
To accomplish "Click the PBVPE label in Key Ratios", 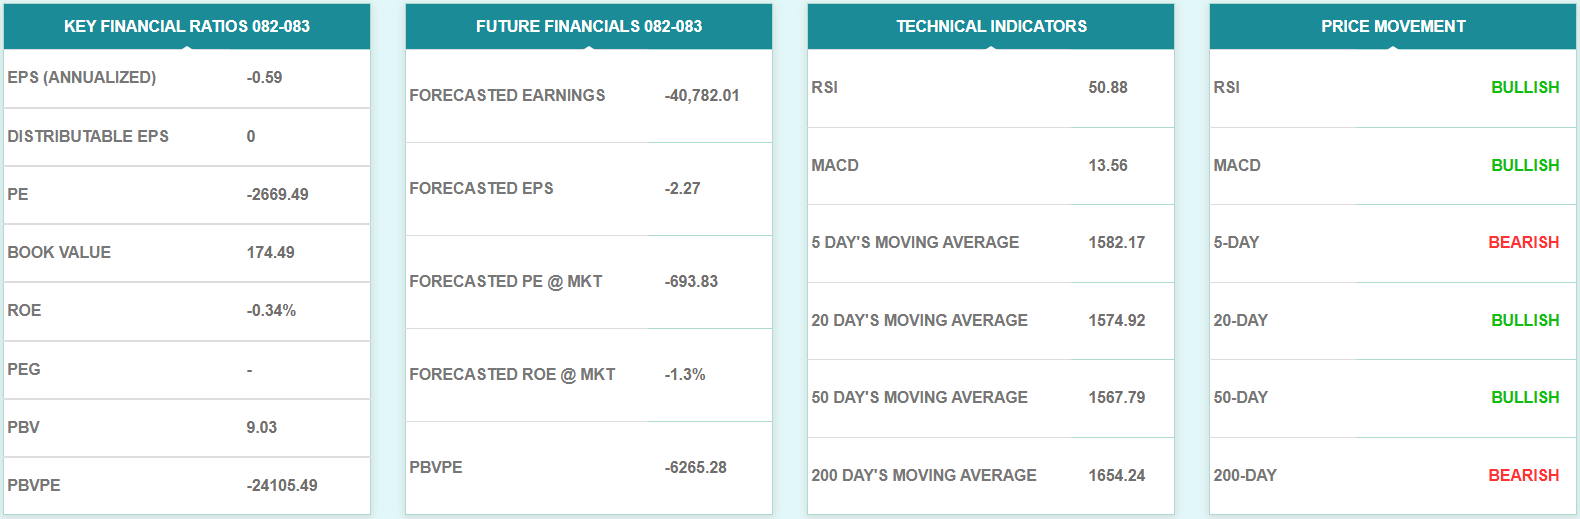I will (34, 486).
